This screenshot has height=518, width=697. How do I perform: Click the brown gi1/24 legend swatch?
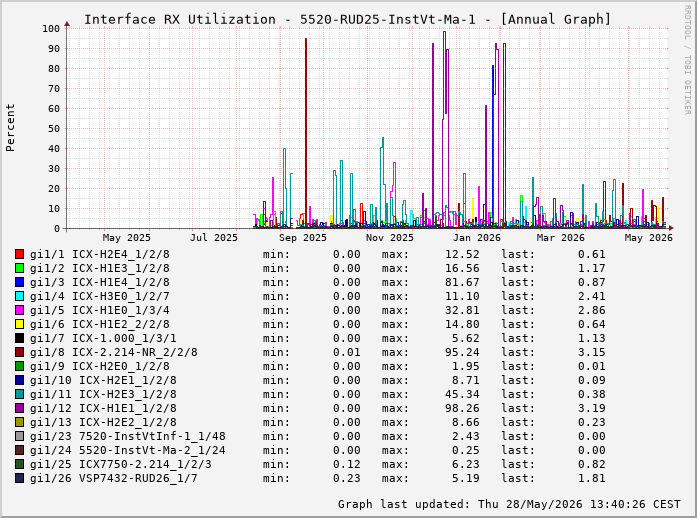(x=19, y=450)
